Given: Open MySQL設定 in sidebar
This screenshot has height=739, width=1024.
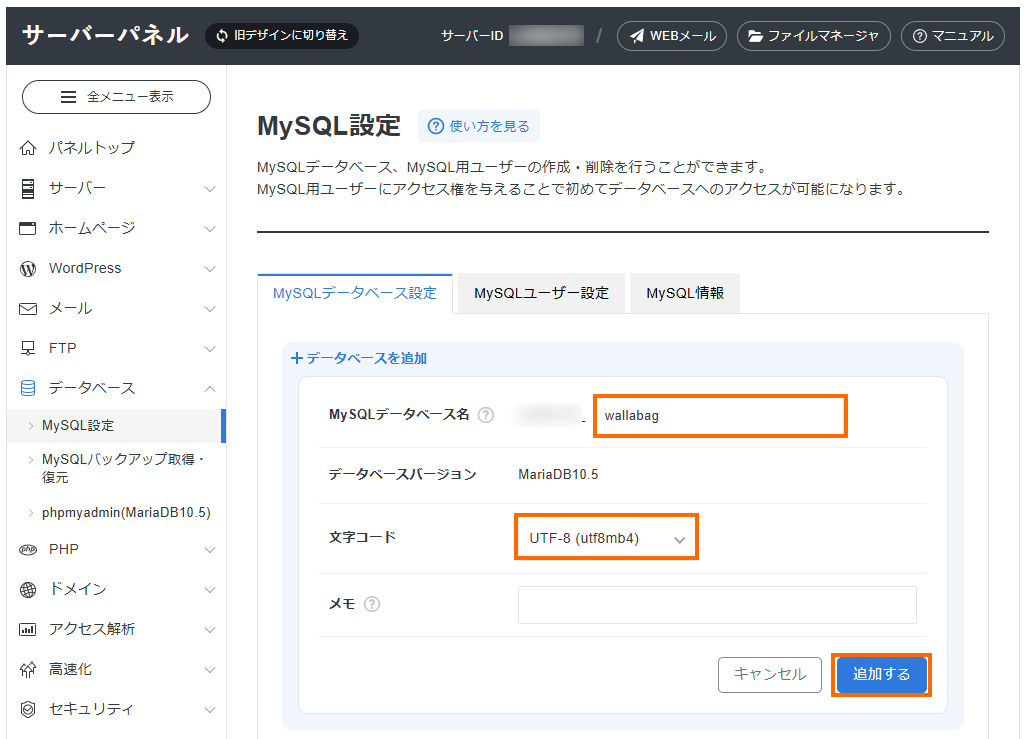Looking at the screenshot, I should click(116, 426).
